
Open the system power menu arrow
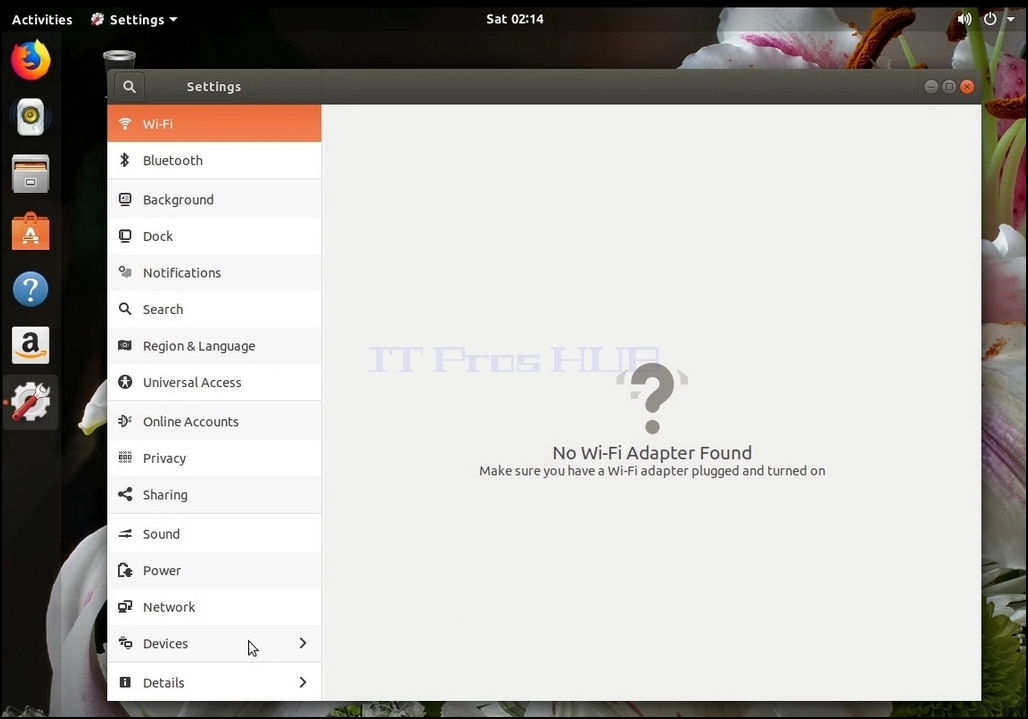tap(1011, 19)
